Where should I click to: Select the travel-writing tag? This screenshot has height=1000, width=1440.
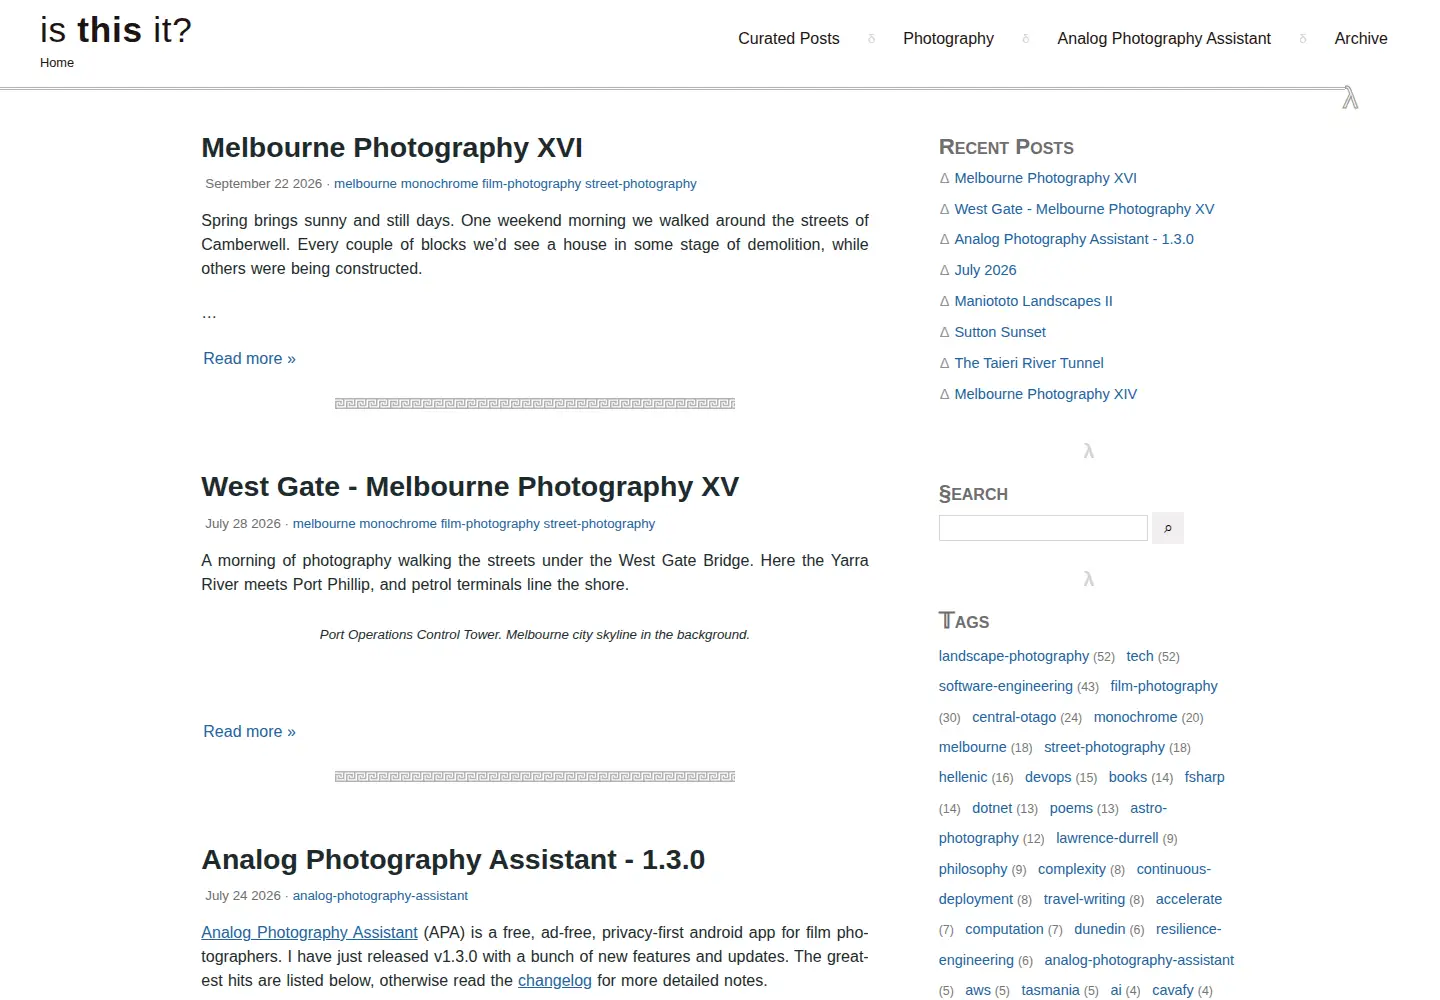(x=1084, y=899)
